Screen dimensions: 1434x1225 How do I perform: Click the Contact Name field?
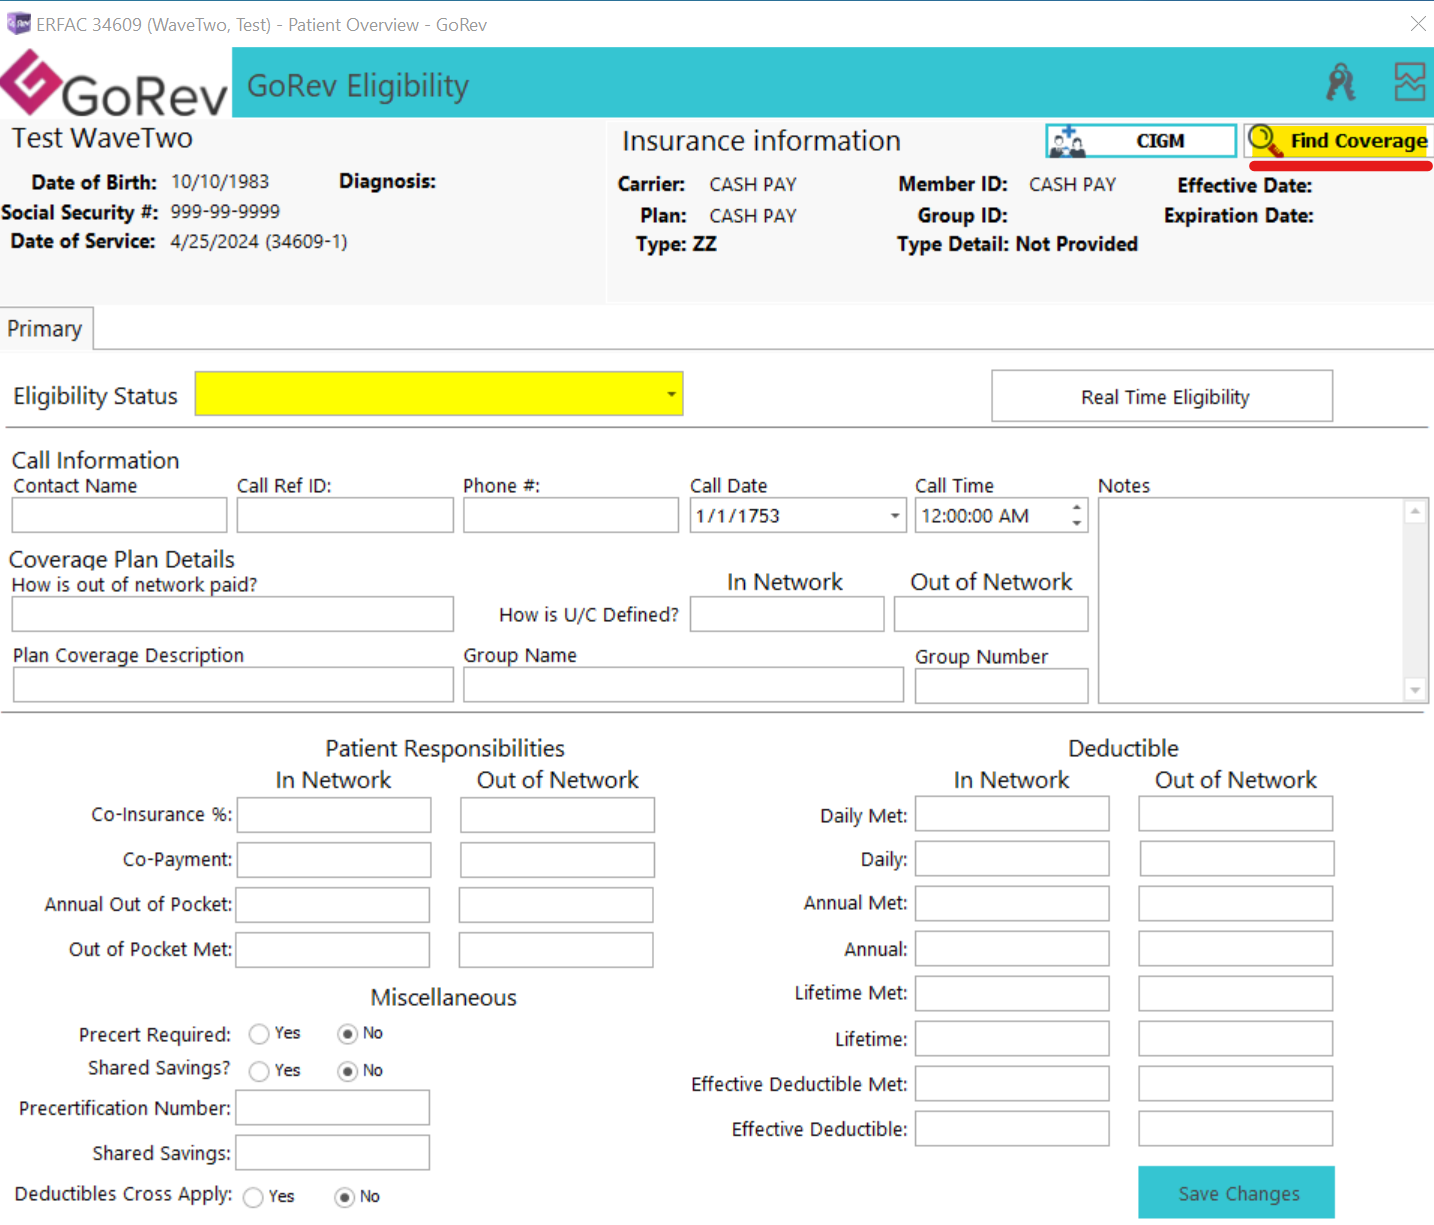point(119,515)
